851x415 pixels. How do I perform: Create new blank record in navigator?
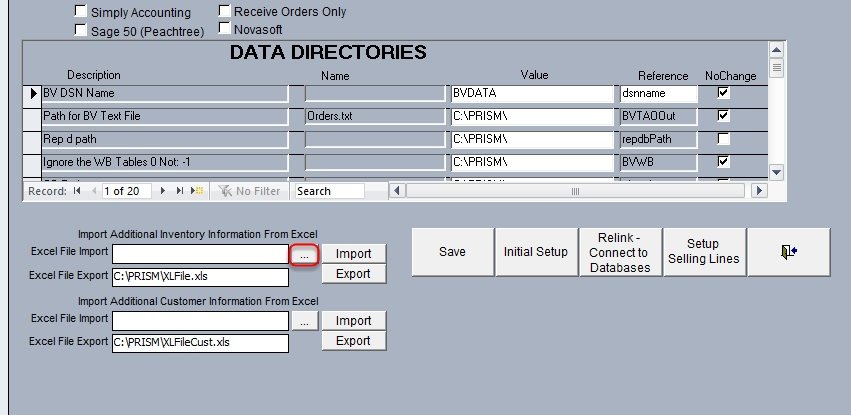pos(197,191)
